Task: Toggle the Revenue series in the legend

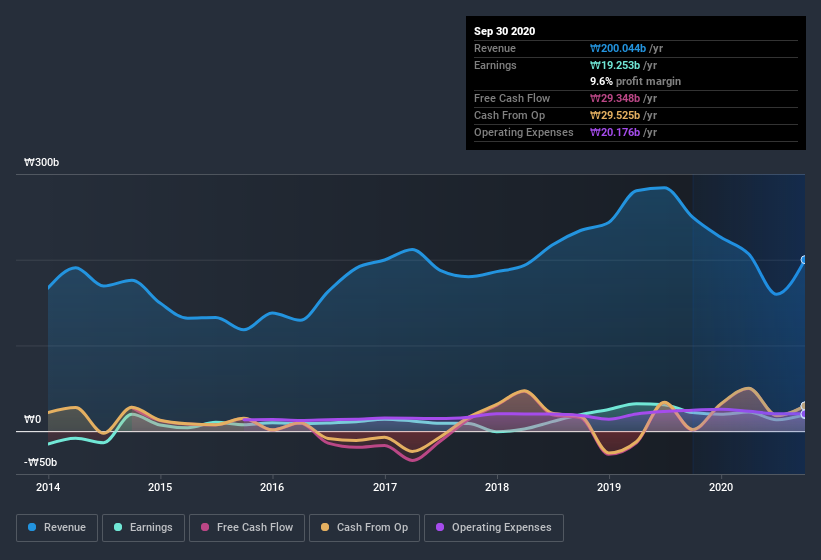Action: [x=56, y=527]
